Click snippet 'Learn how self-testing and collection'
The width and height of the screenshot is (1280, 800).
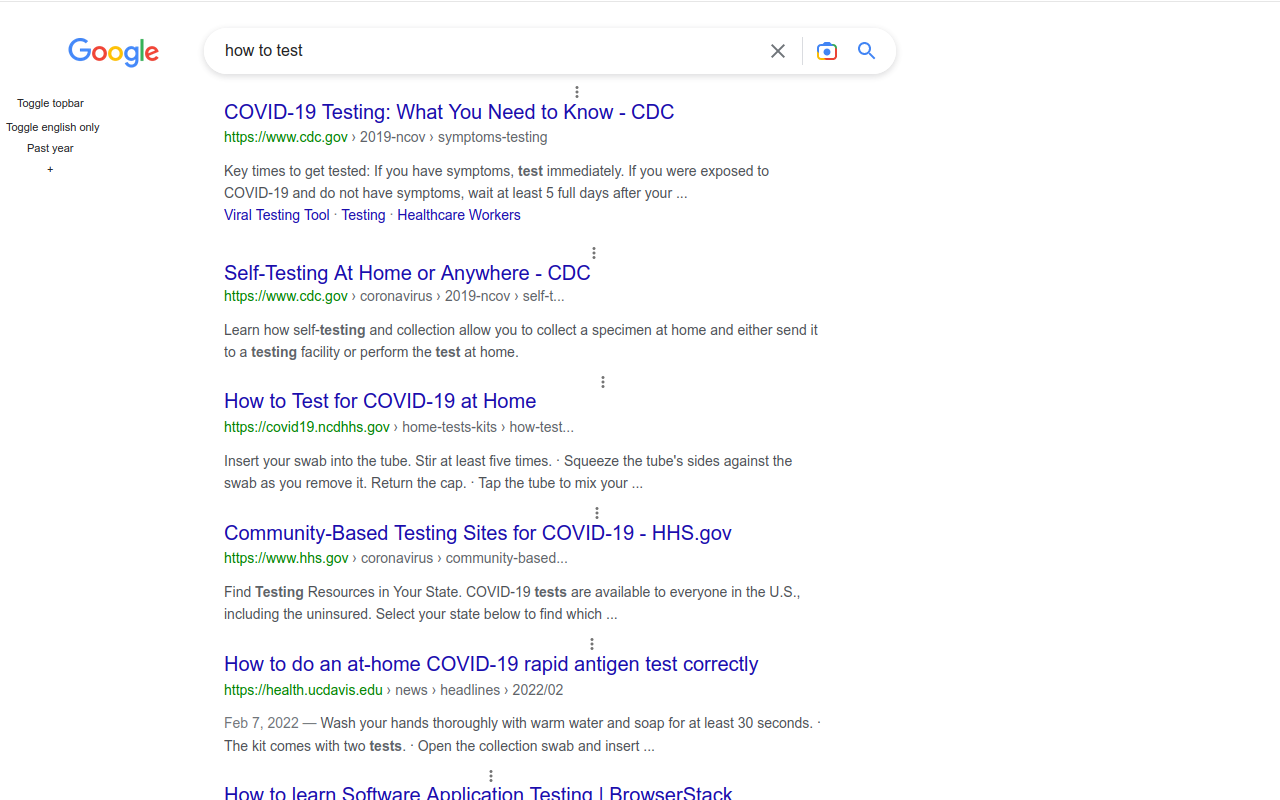521,341
